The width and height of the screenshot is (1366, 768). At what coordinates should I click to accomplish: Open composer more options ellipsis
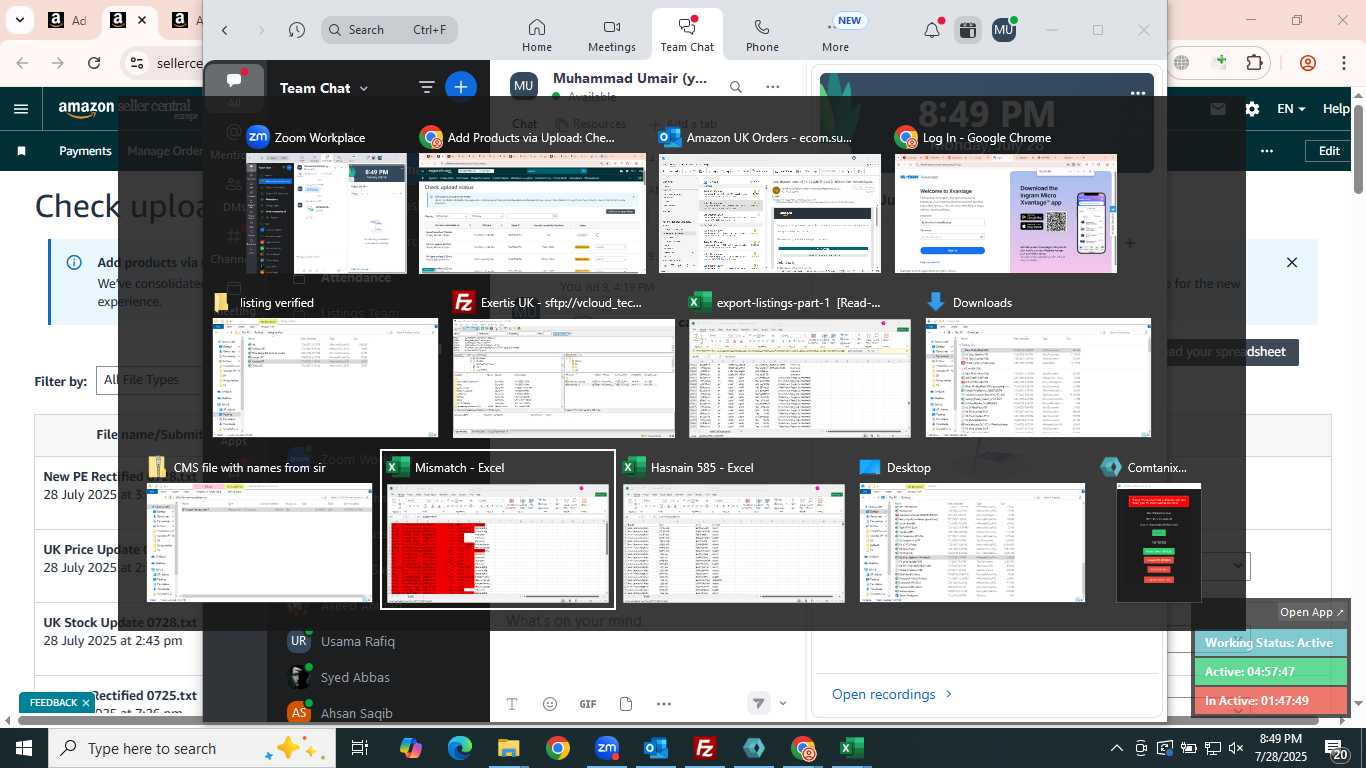coord(664,704)
